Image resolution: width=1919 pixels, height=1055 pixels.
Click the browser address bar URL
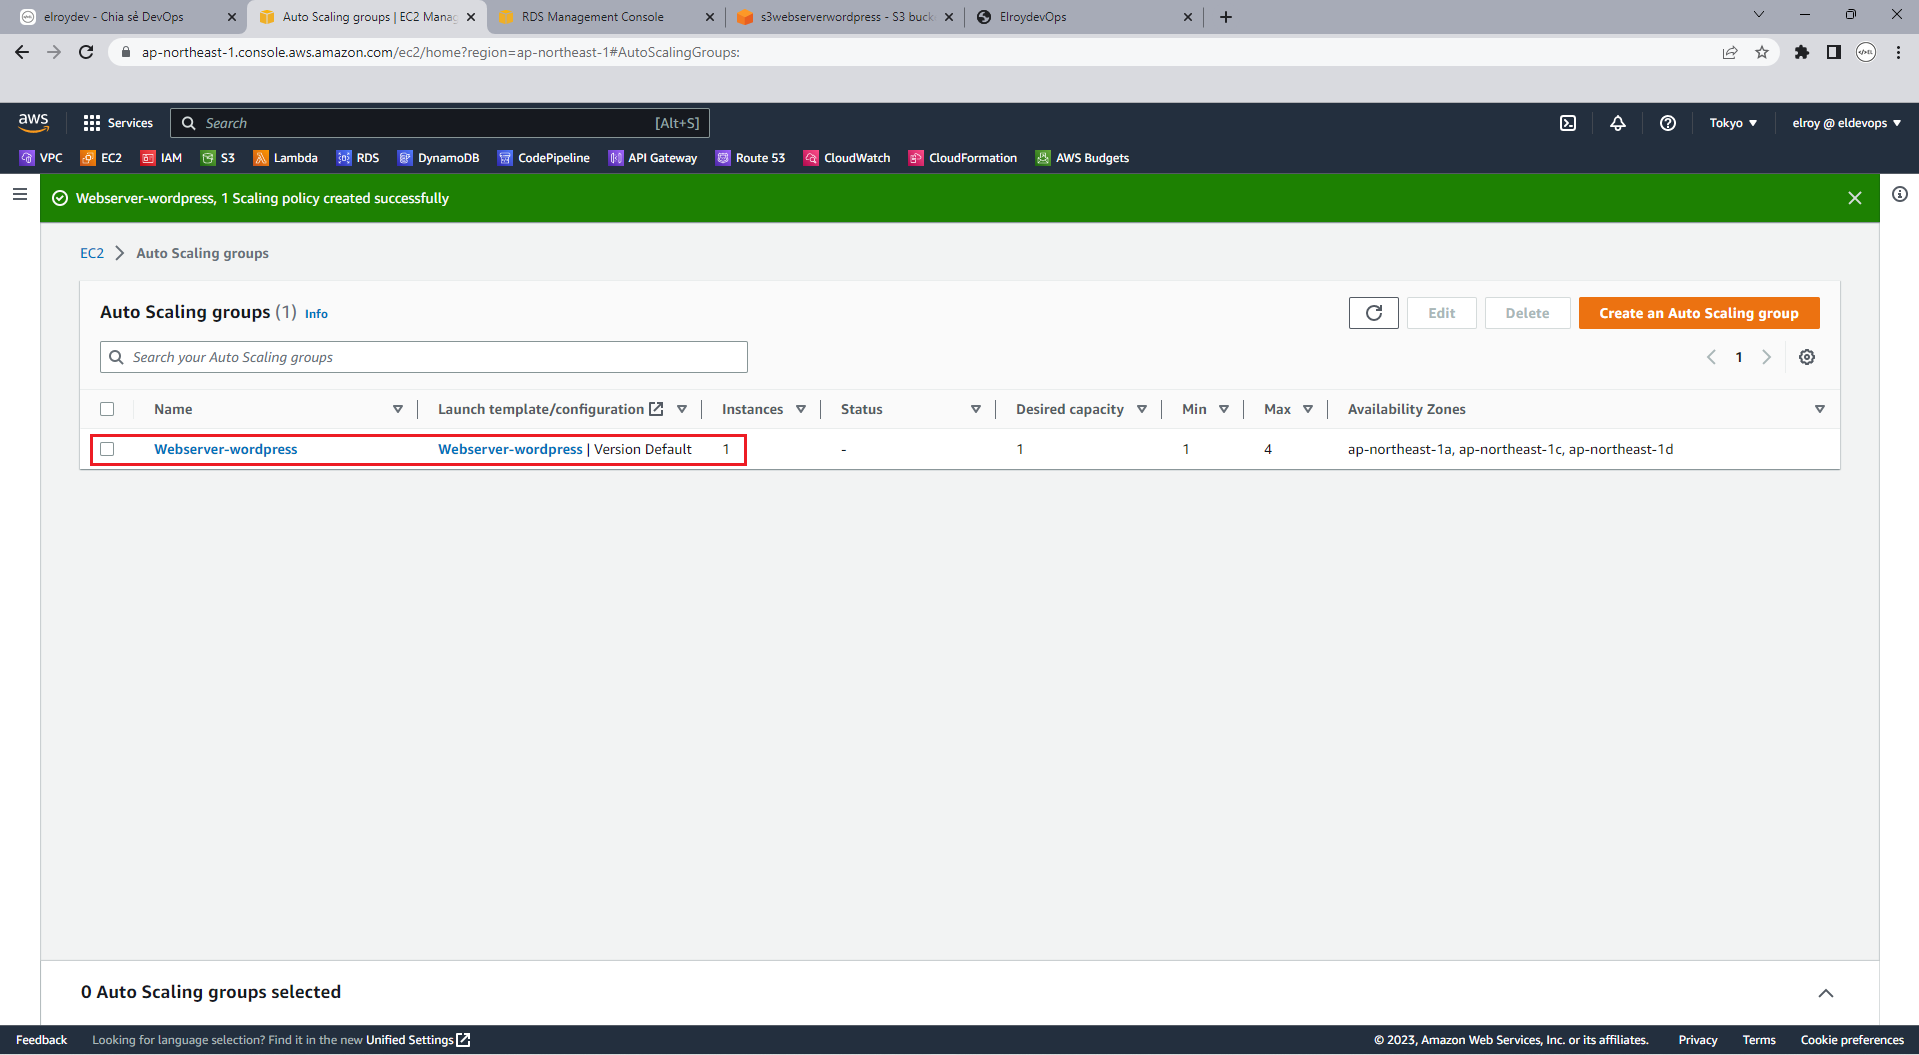click(440, 52)
